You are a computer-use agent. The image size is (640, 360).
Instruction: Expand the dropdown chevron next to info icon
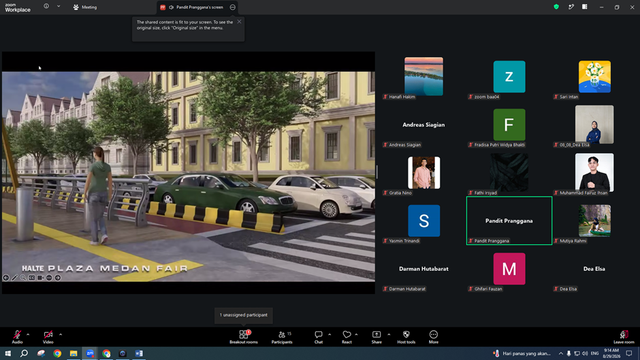click(x=58, y=6)
